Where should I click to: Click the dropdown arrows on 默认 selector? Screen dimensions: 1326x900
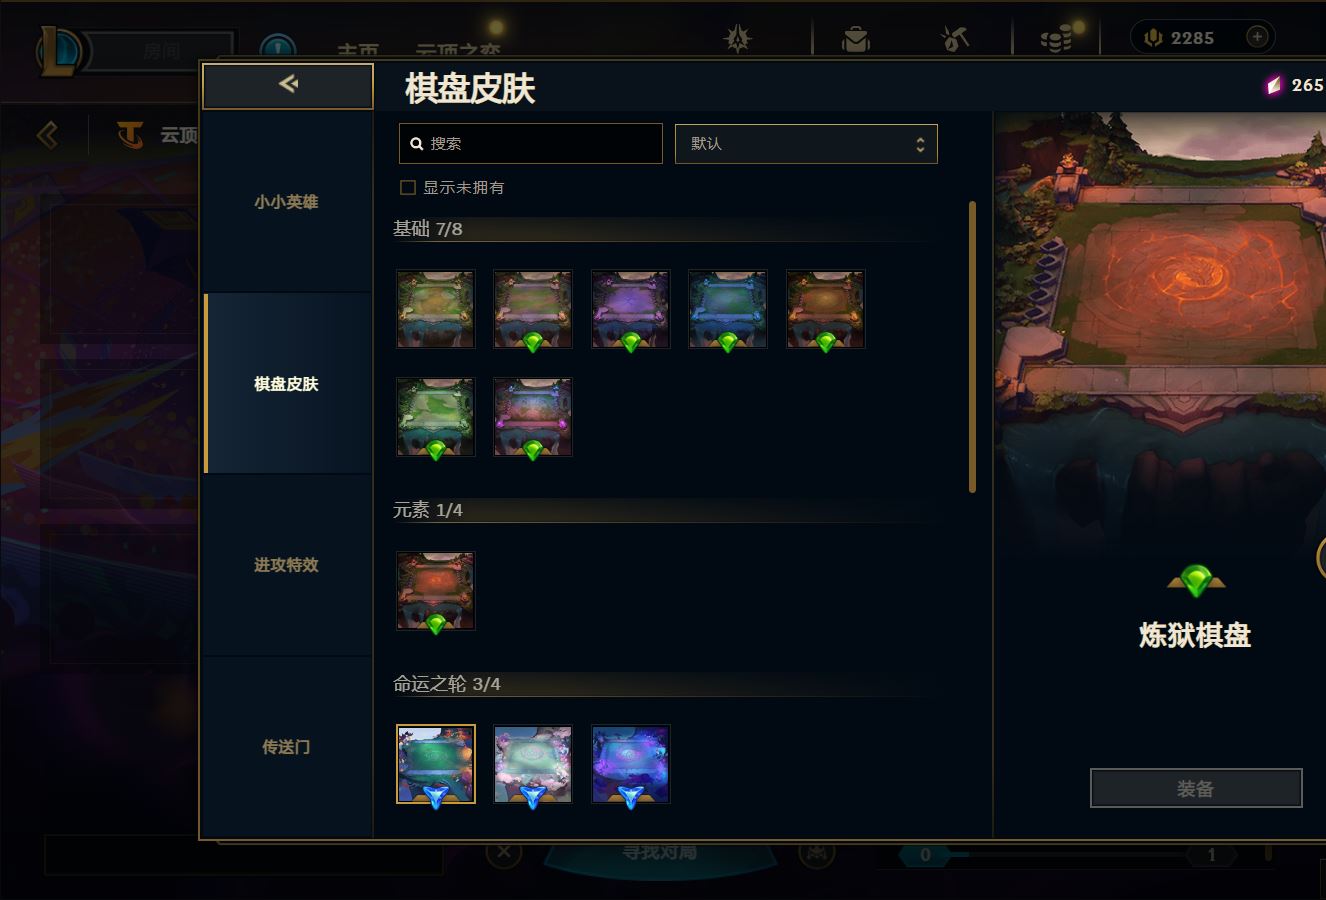920,145
